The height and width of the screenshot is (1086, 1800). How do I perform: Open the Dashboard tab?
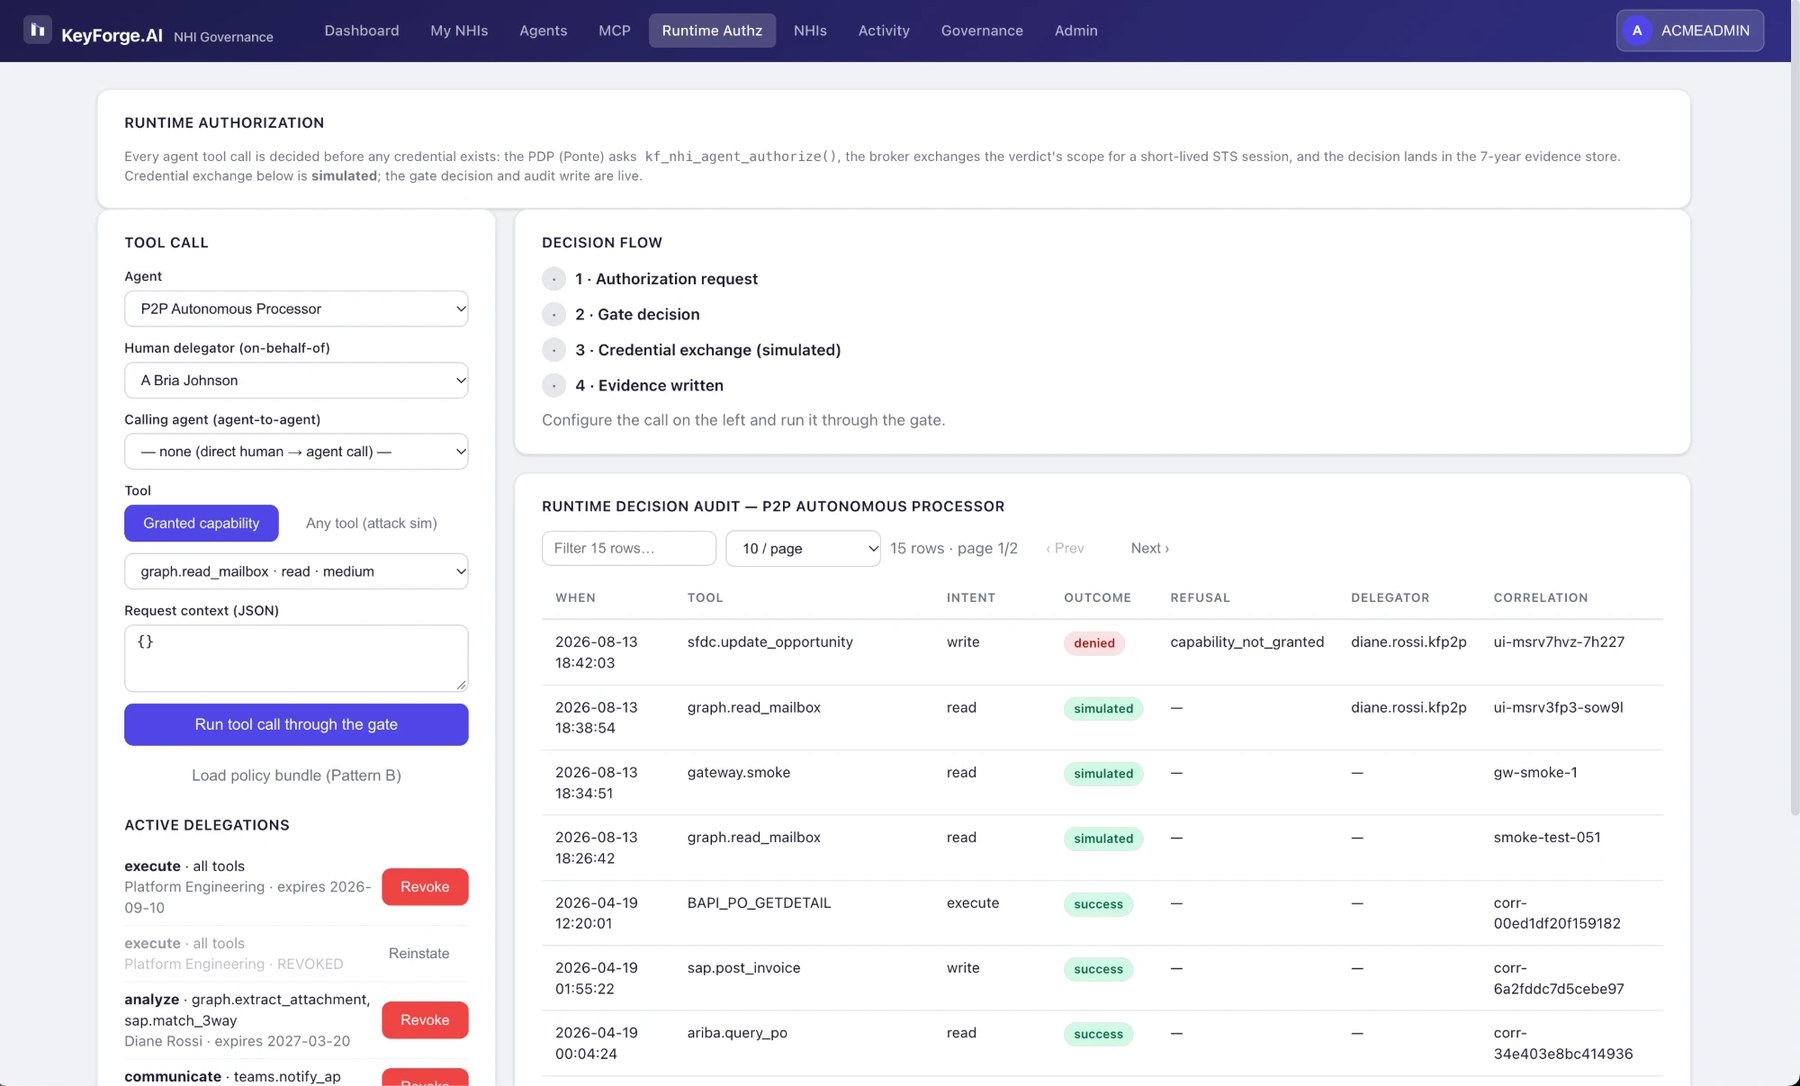coord(361,30)
